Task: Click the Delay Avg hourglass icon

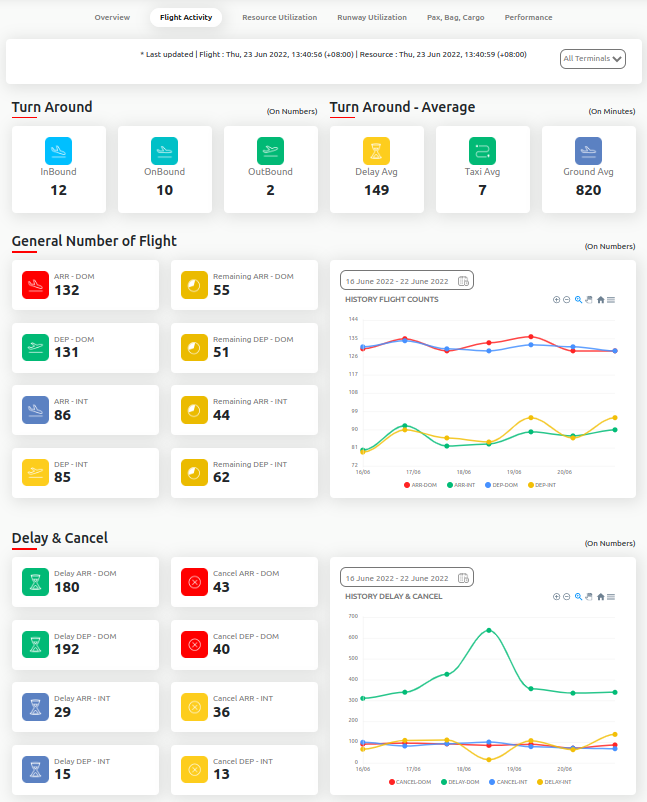Action: [x=376, y=151]
